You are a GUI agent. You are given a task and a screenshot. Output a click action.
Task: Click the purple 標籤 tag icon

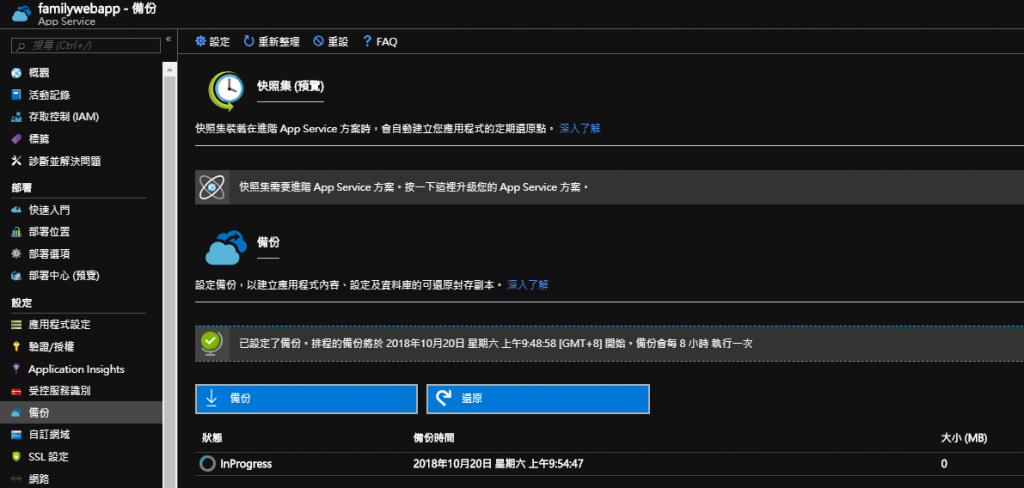(16, 139)
